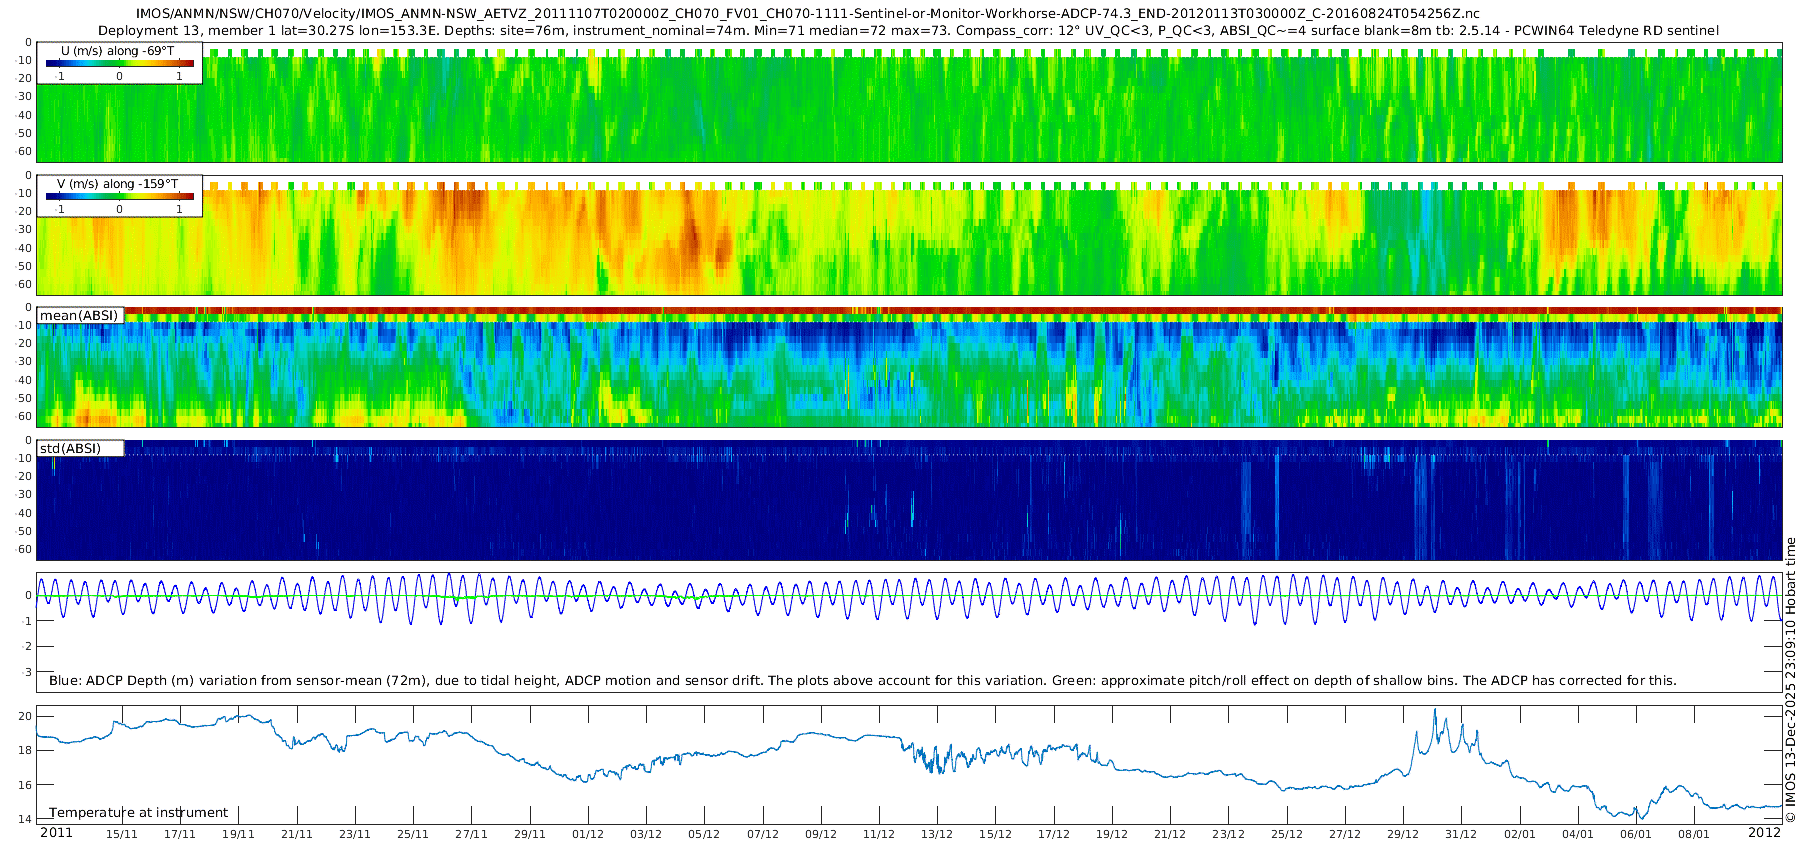Click the 13/12 date tick label
This screenshot has height=850, width=1800.
pyautogui.click(x=937, y=834)
